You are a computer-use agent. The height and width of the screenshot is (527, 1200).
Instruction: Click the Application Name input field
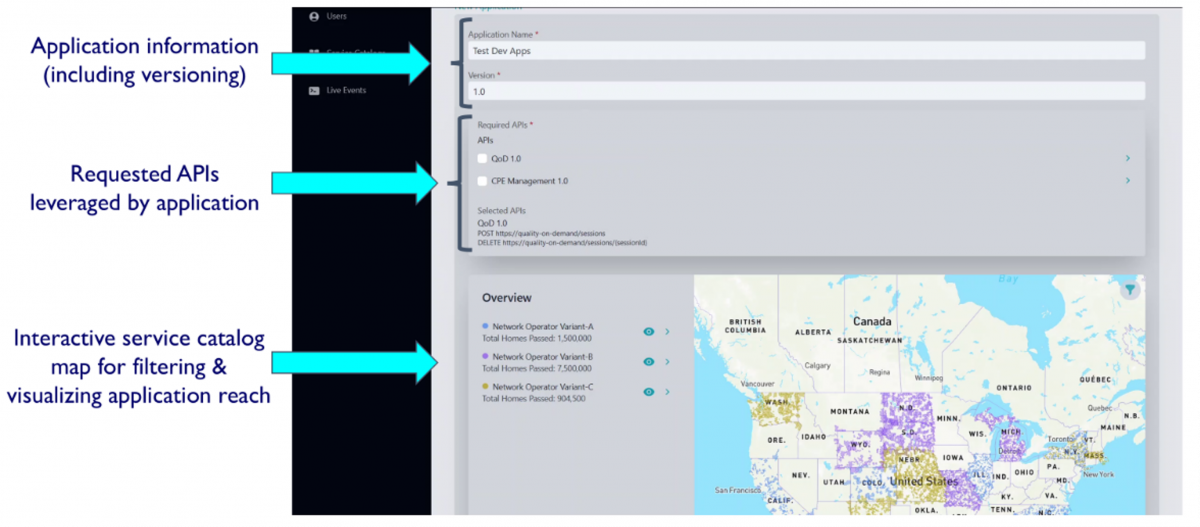click(805, 51)
